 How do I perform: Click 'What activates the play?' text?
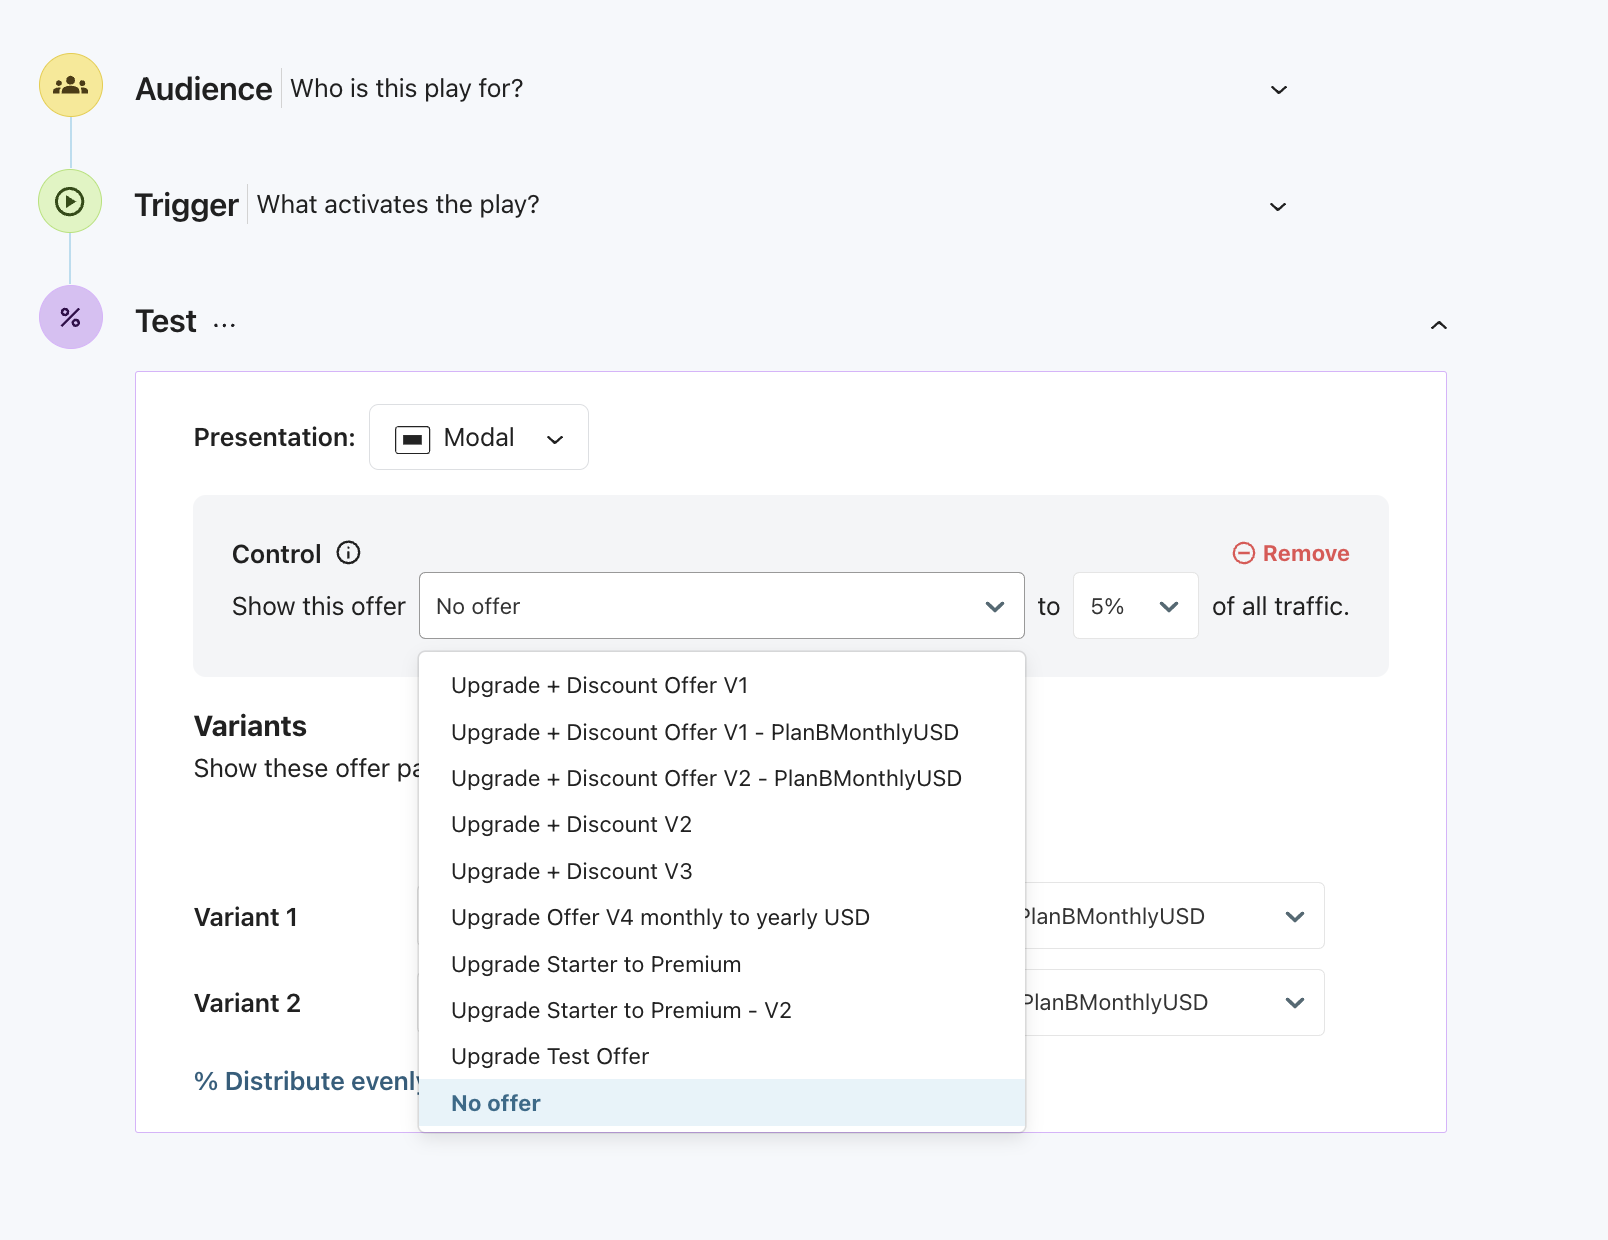point(398,204)
